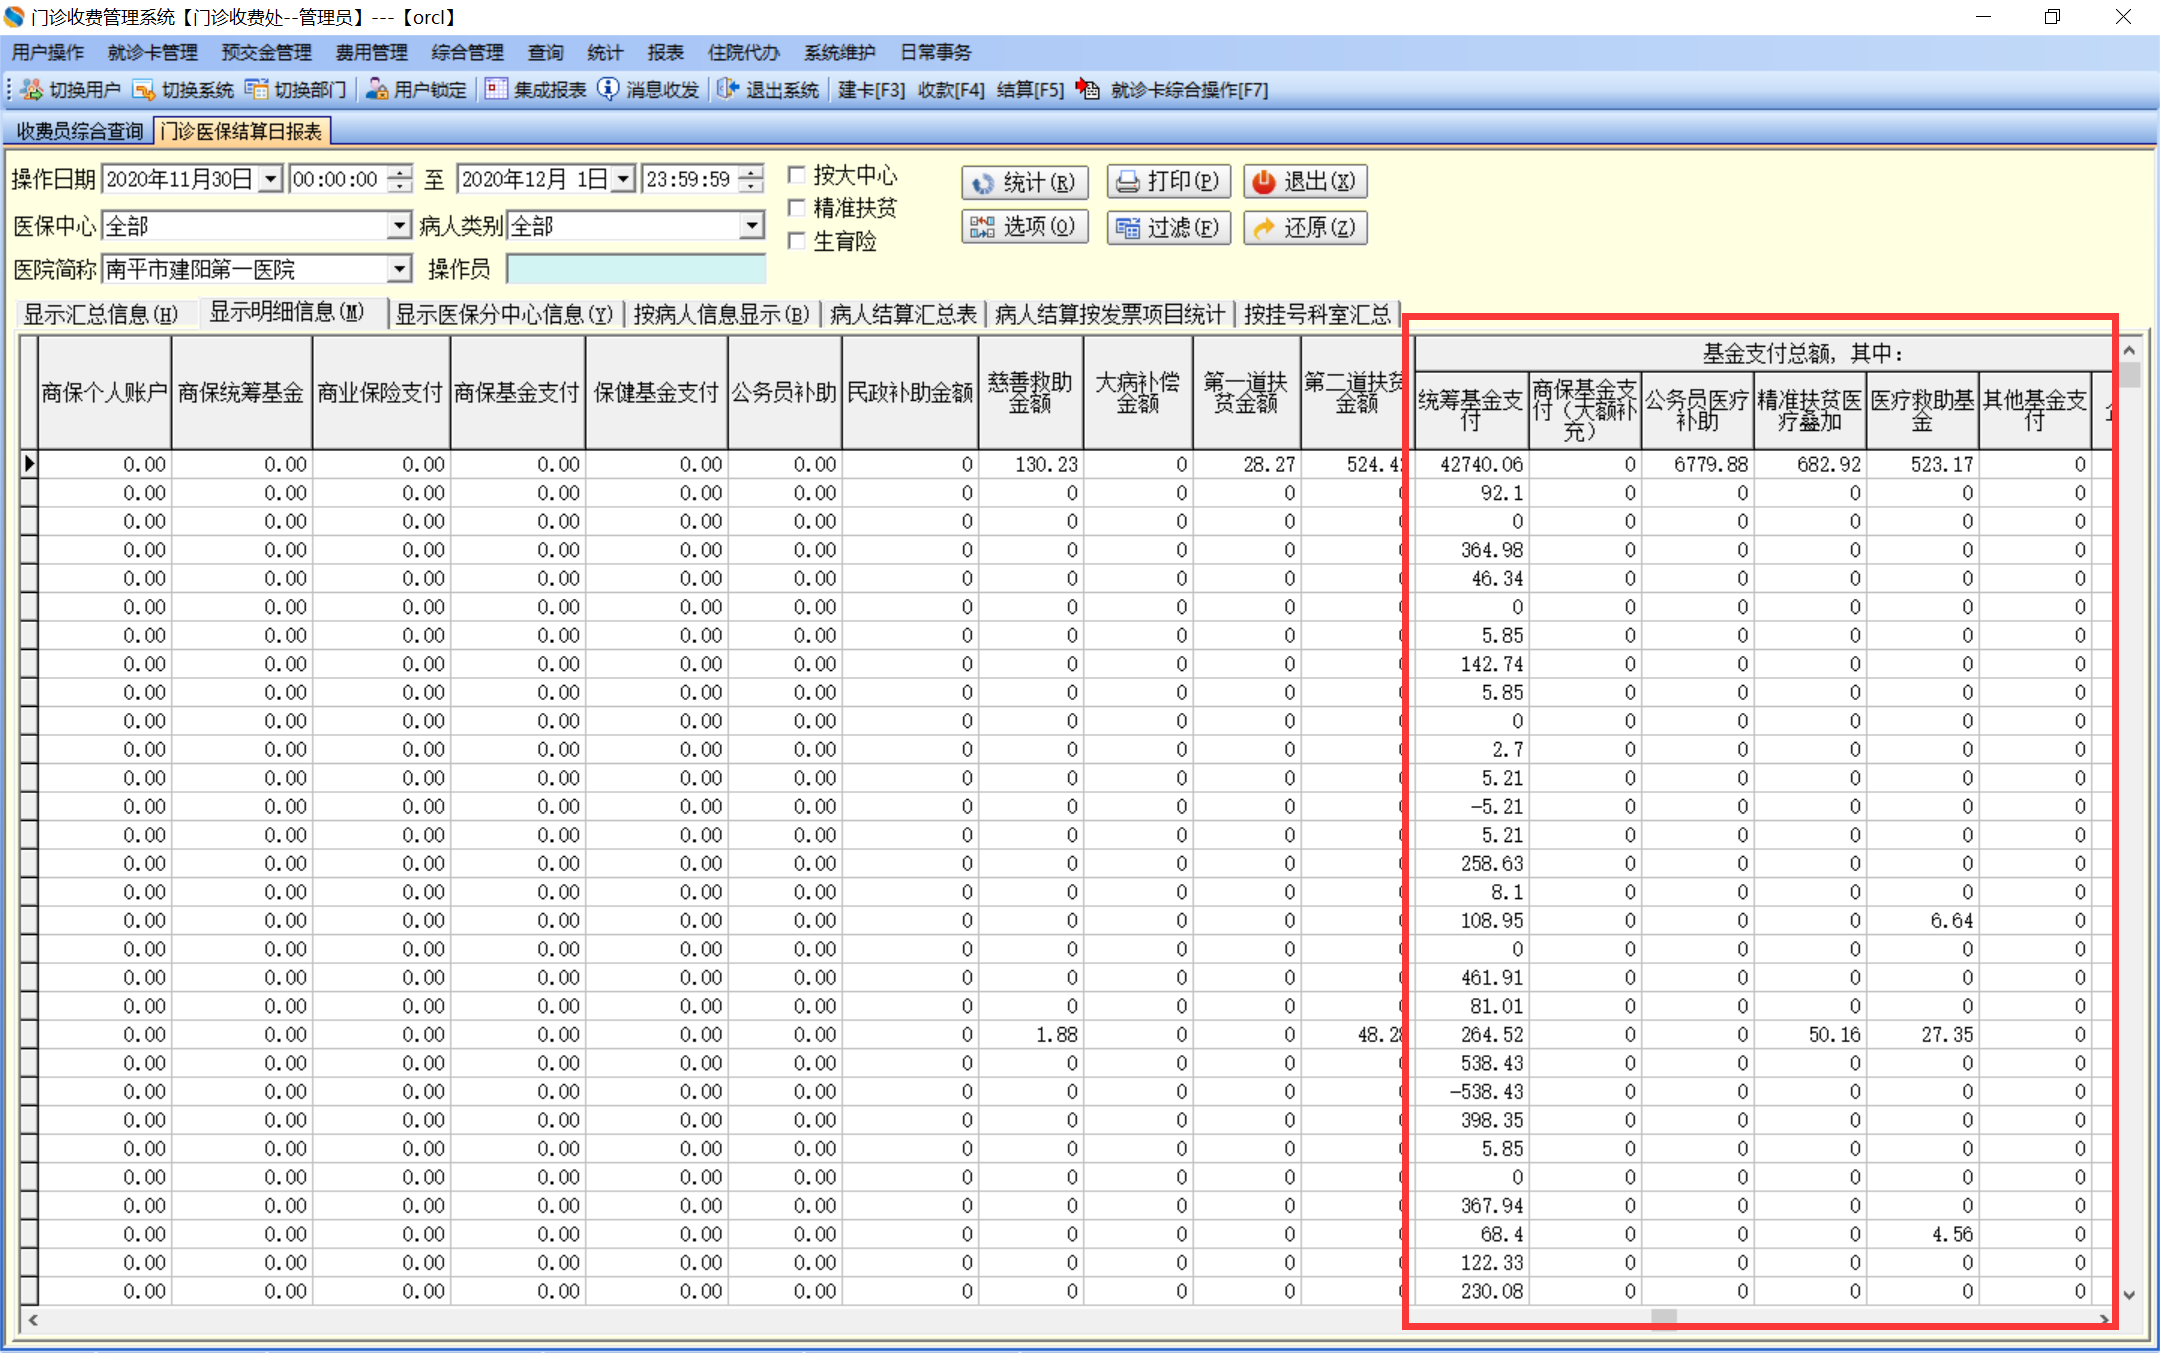Click the 用户锁定 lock user icon
This screenshot has width=2160, height=1353.
(x=377, y=90)
